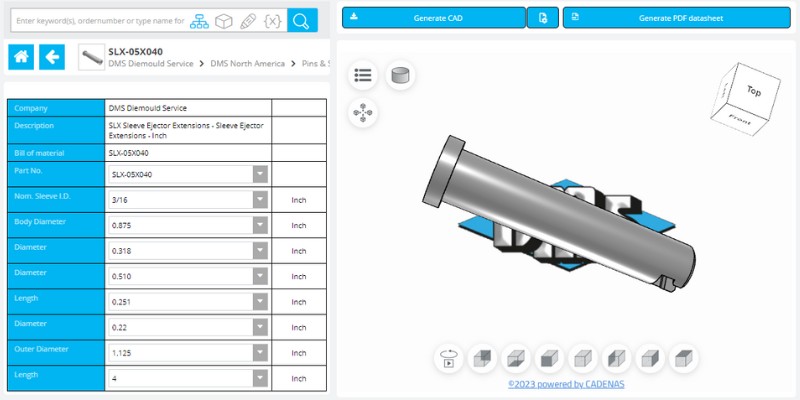Click the Description row label

click(34, 126)
